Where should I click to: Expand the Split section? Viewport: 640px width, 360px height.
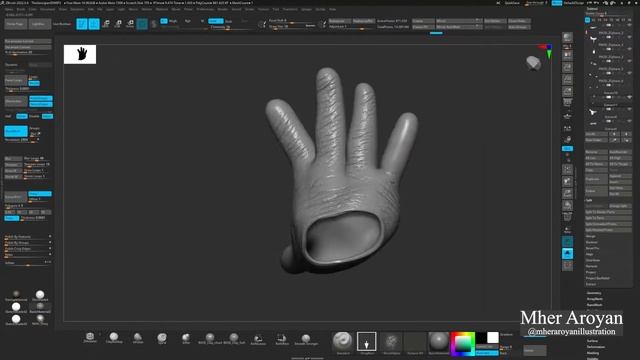(x=589, y=200)
